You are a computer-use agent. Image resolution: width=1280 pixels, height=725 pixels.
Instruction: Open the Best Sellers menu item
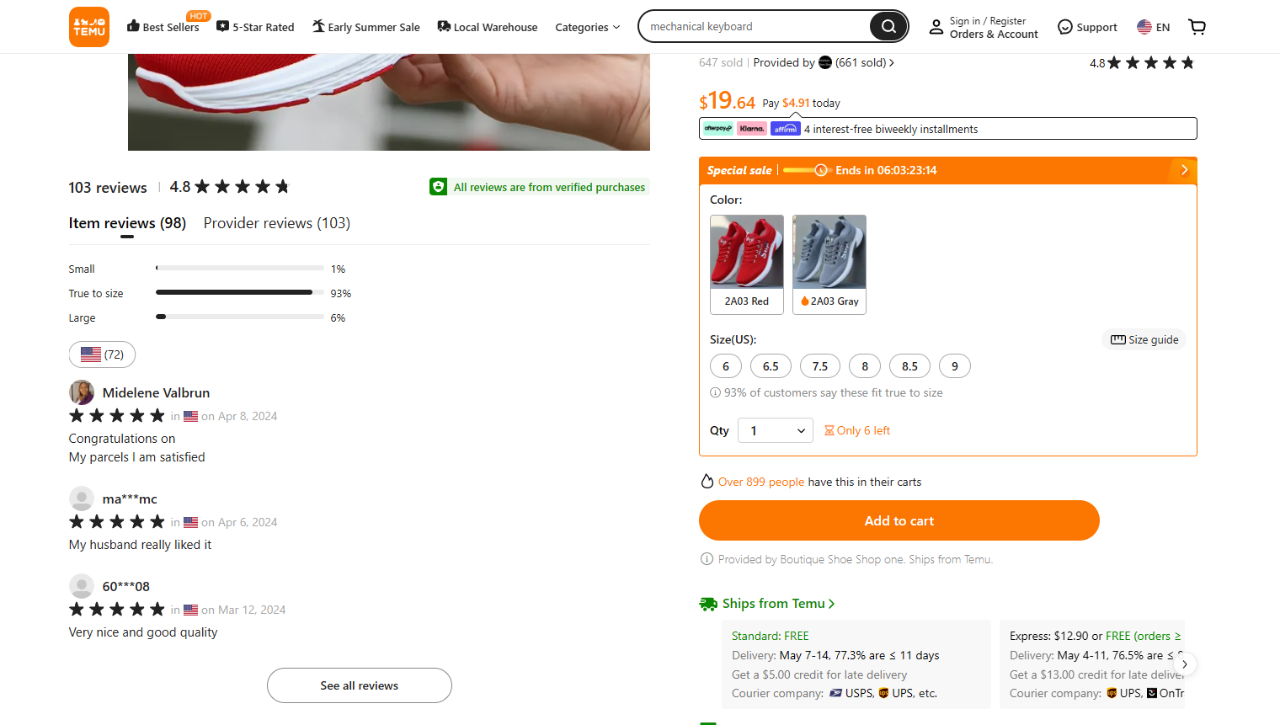(163, 27)
